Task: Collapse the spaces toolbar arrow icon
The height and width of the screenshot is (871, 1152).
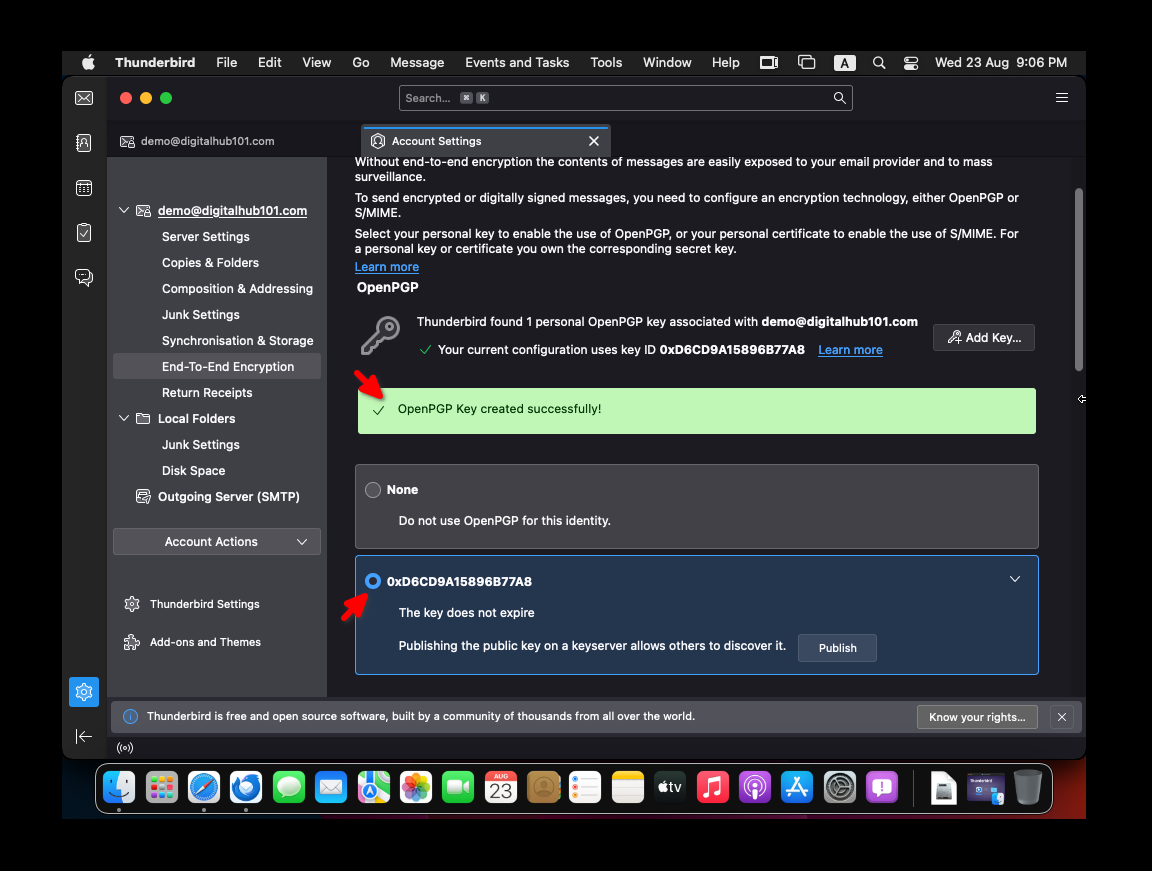Action: pos(84,737)
